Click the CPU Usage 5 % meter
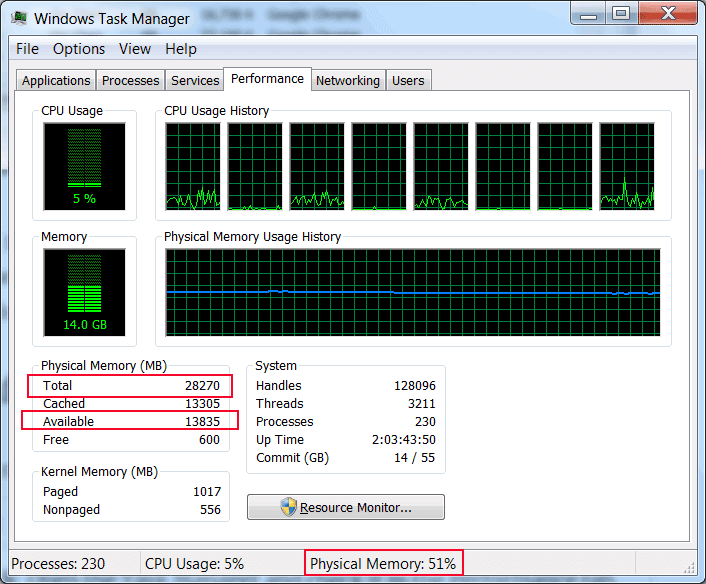706x584 pixels. [85, 166]
